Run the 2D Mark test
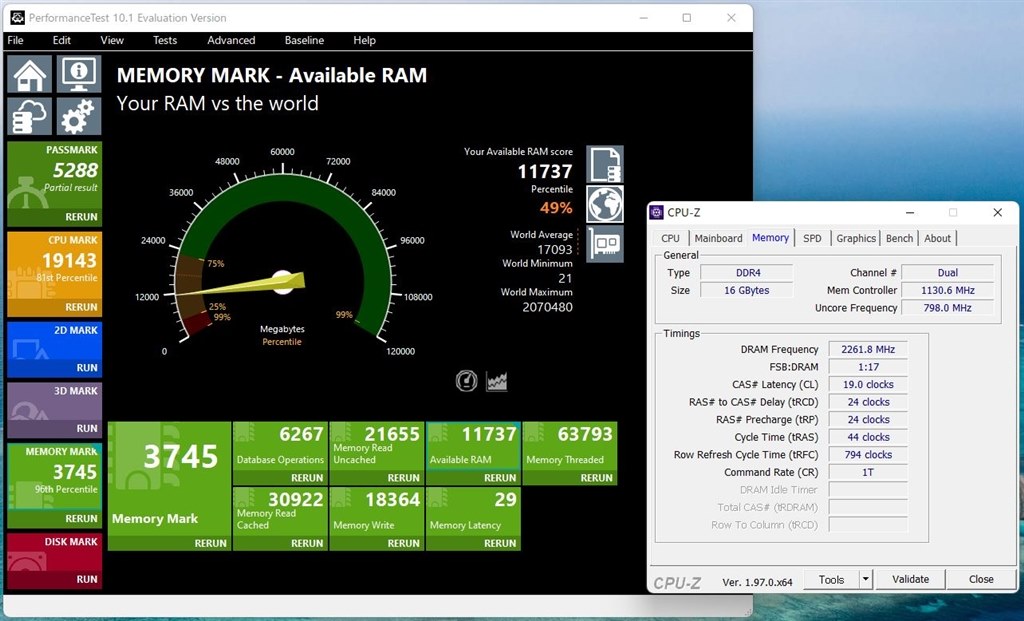The height and width of the screenshot is (621, 1024). point(87,368)
